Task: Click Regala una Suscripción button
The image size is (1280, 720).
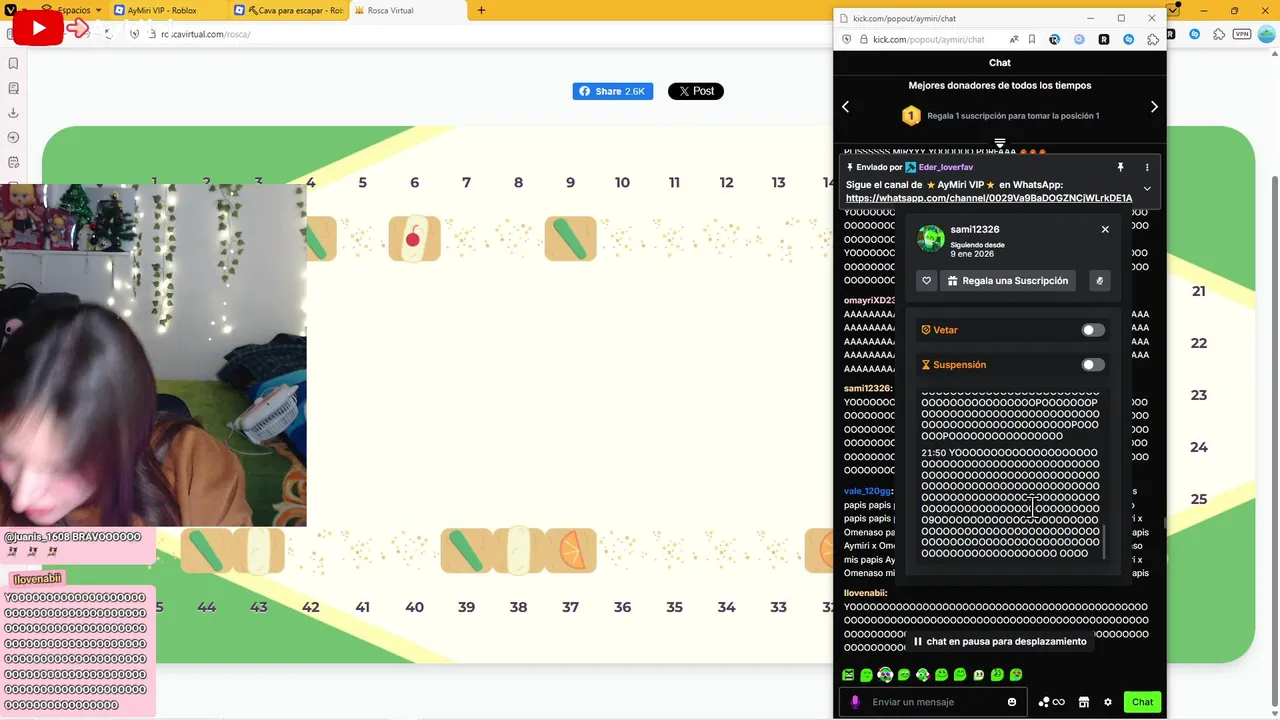Action: click(1007, 281)
